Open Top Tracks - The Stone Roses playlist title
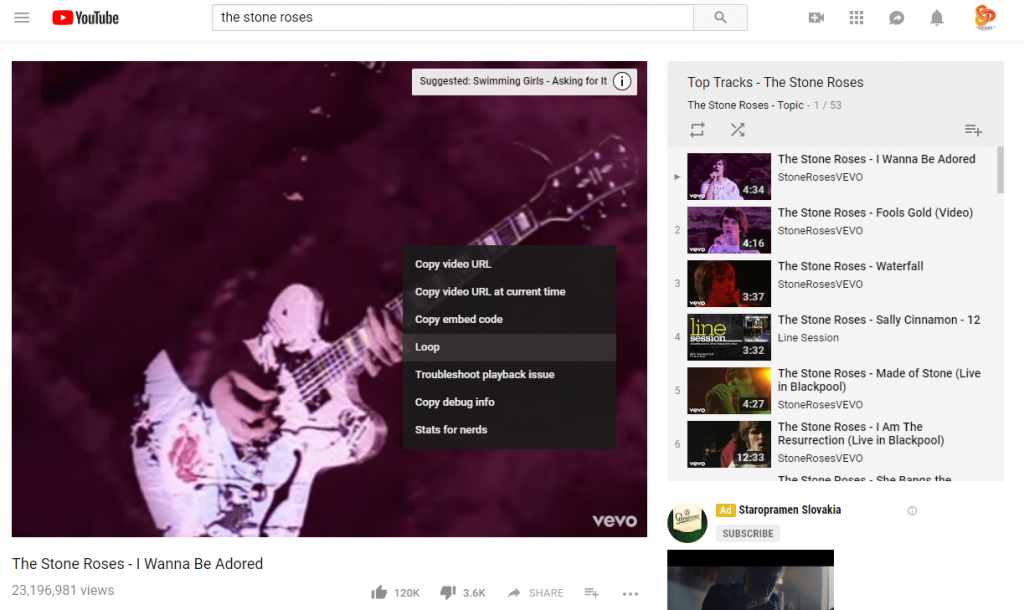The height and width of the screenshot is (610, 1024). point(775,82)
